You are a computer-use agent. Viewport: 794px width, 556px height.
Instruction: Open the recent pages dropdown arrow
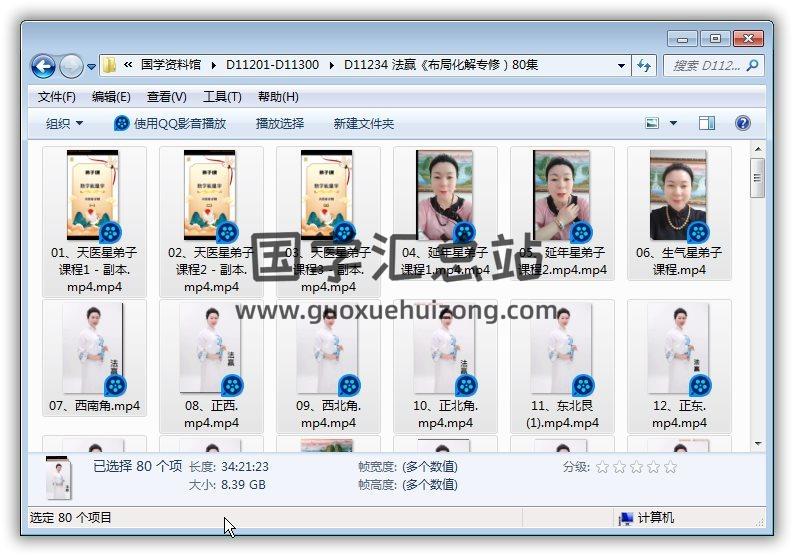pos(92,67)
